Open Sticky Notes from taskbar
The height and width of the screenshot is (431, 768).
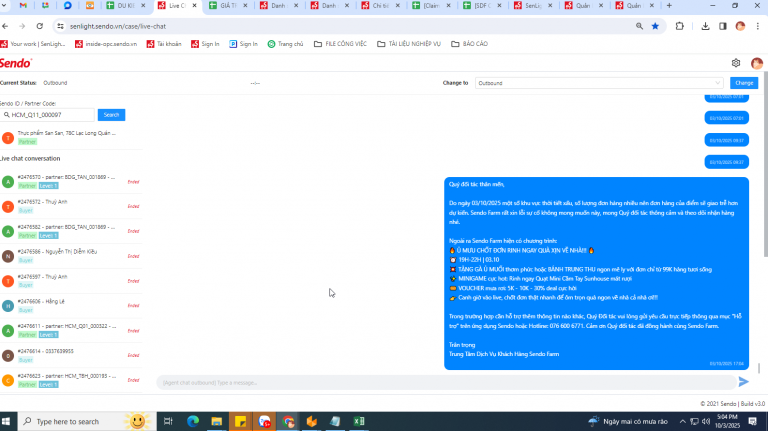tap(240, 421)
